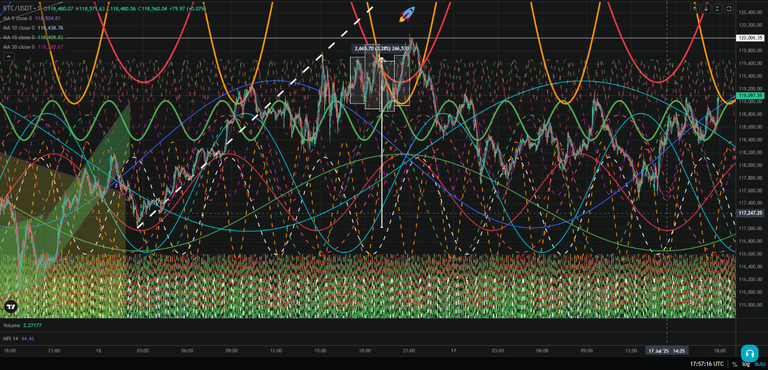Open the time zone menu showing UTC clock
768x370 pixels.
coord(707,364)
